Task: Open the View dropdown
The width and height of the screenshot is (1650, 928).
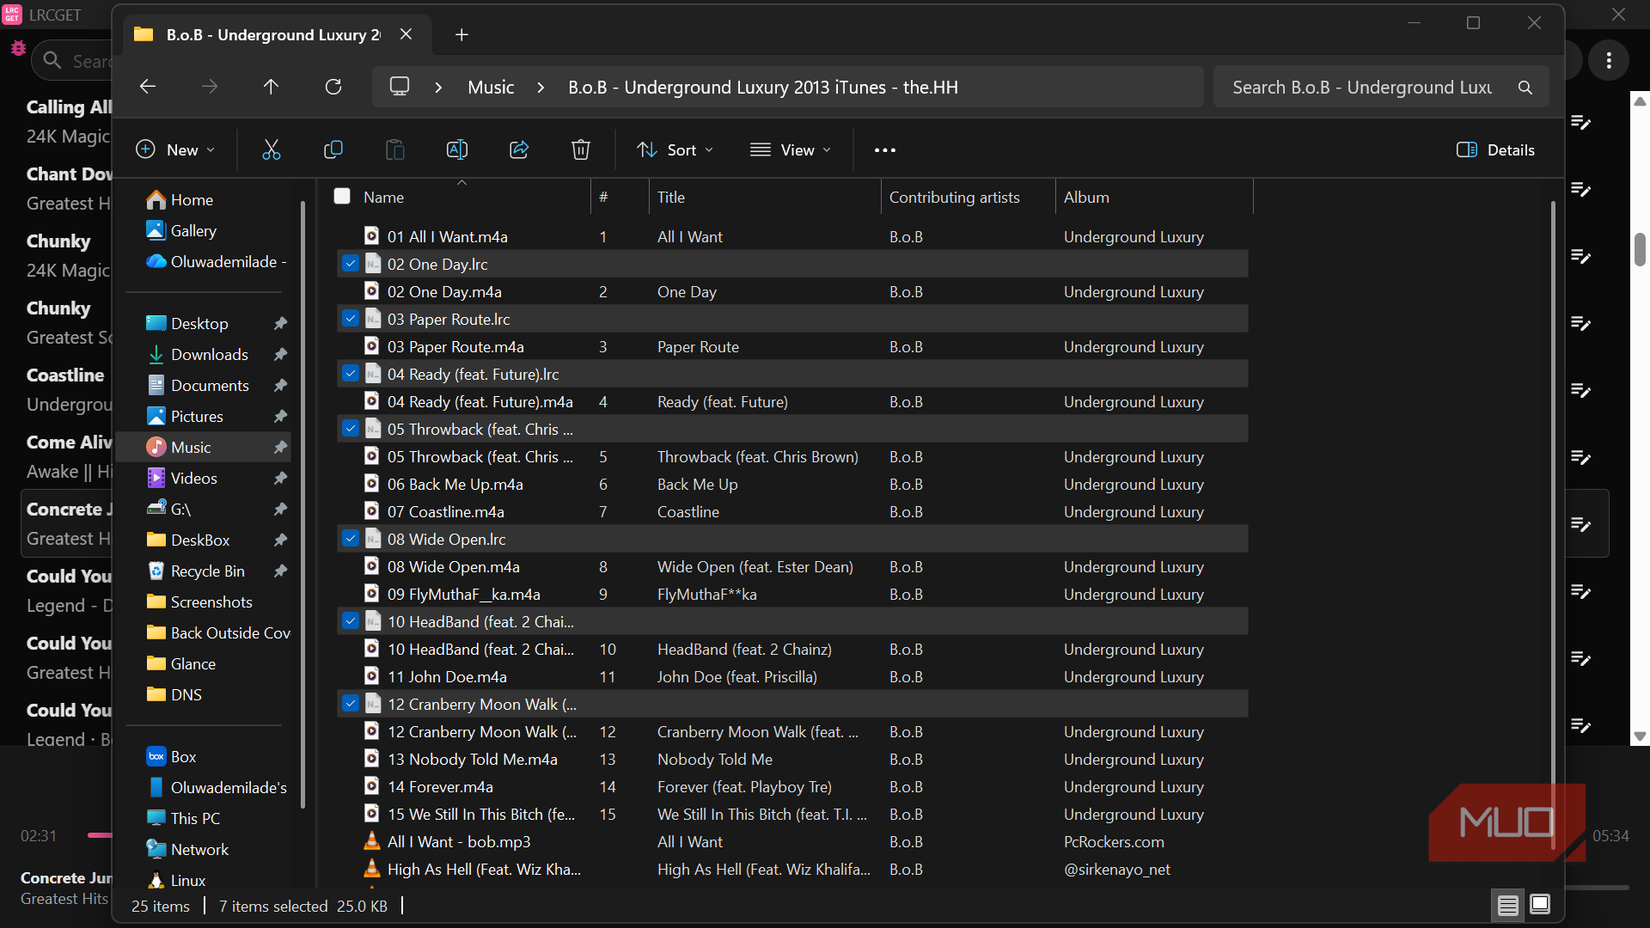Action: point(791,150)
